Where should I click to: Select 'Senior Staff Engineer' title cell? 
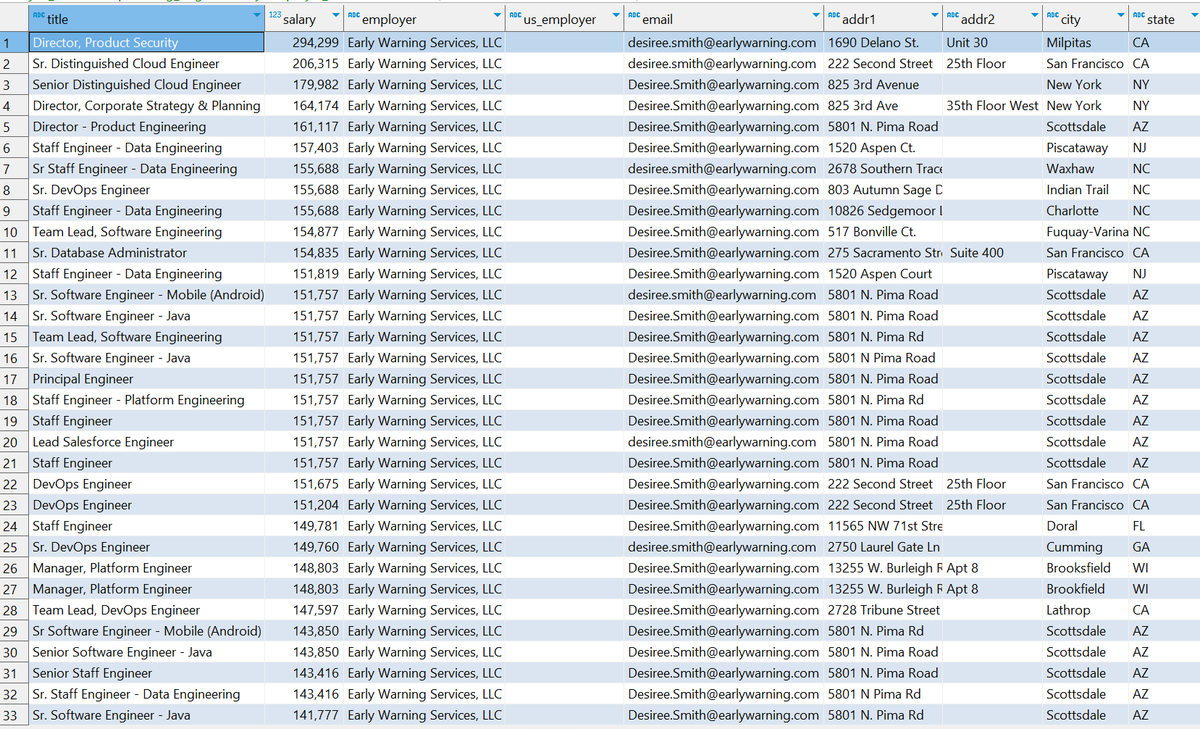click(147, 673)
